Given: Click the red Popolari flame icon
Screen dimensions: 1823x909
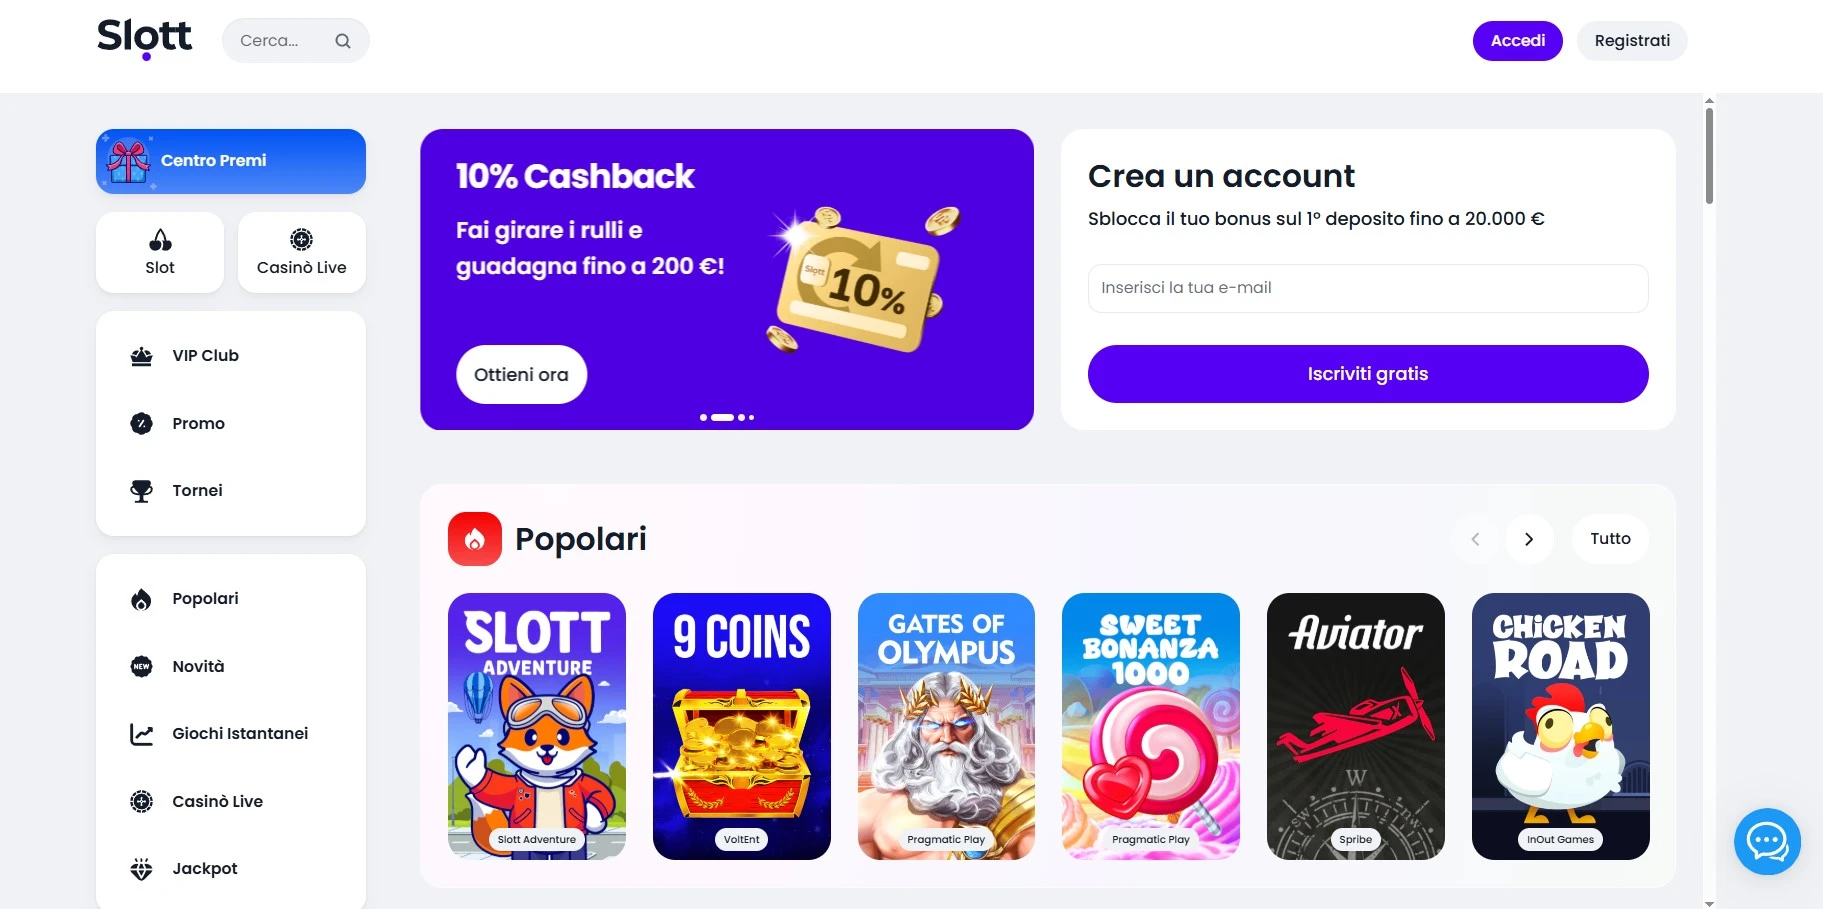Looking at the screenshot, I should 475,539.
